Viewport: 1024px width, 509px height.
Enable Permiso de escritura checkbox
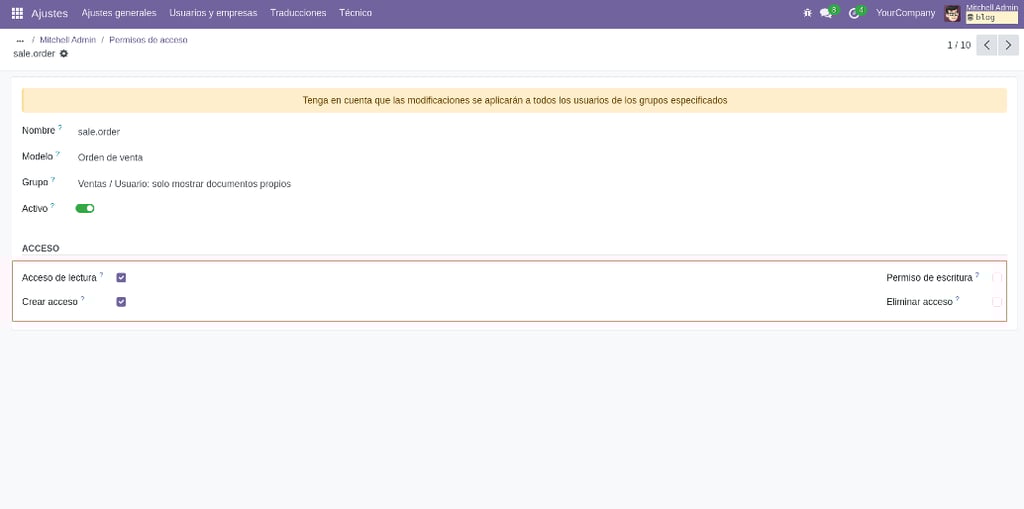(997, 278)
